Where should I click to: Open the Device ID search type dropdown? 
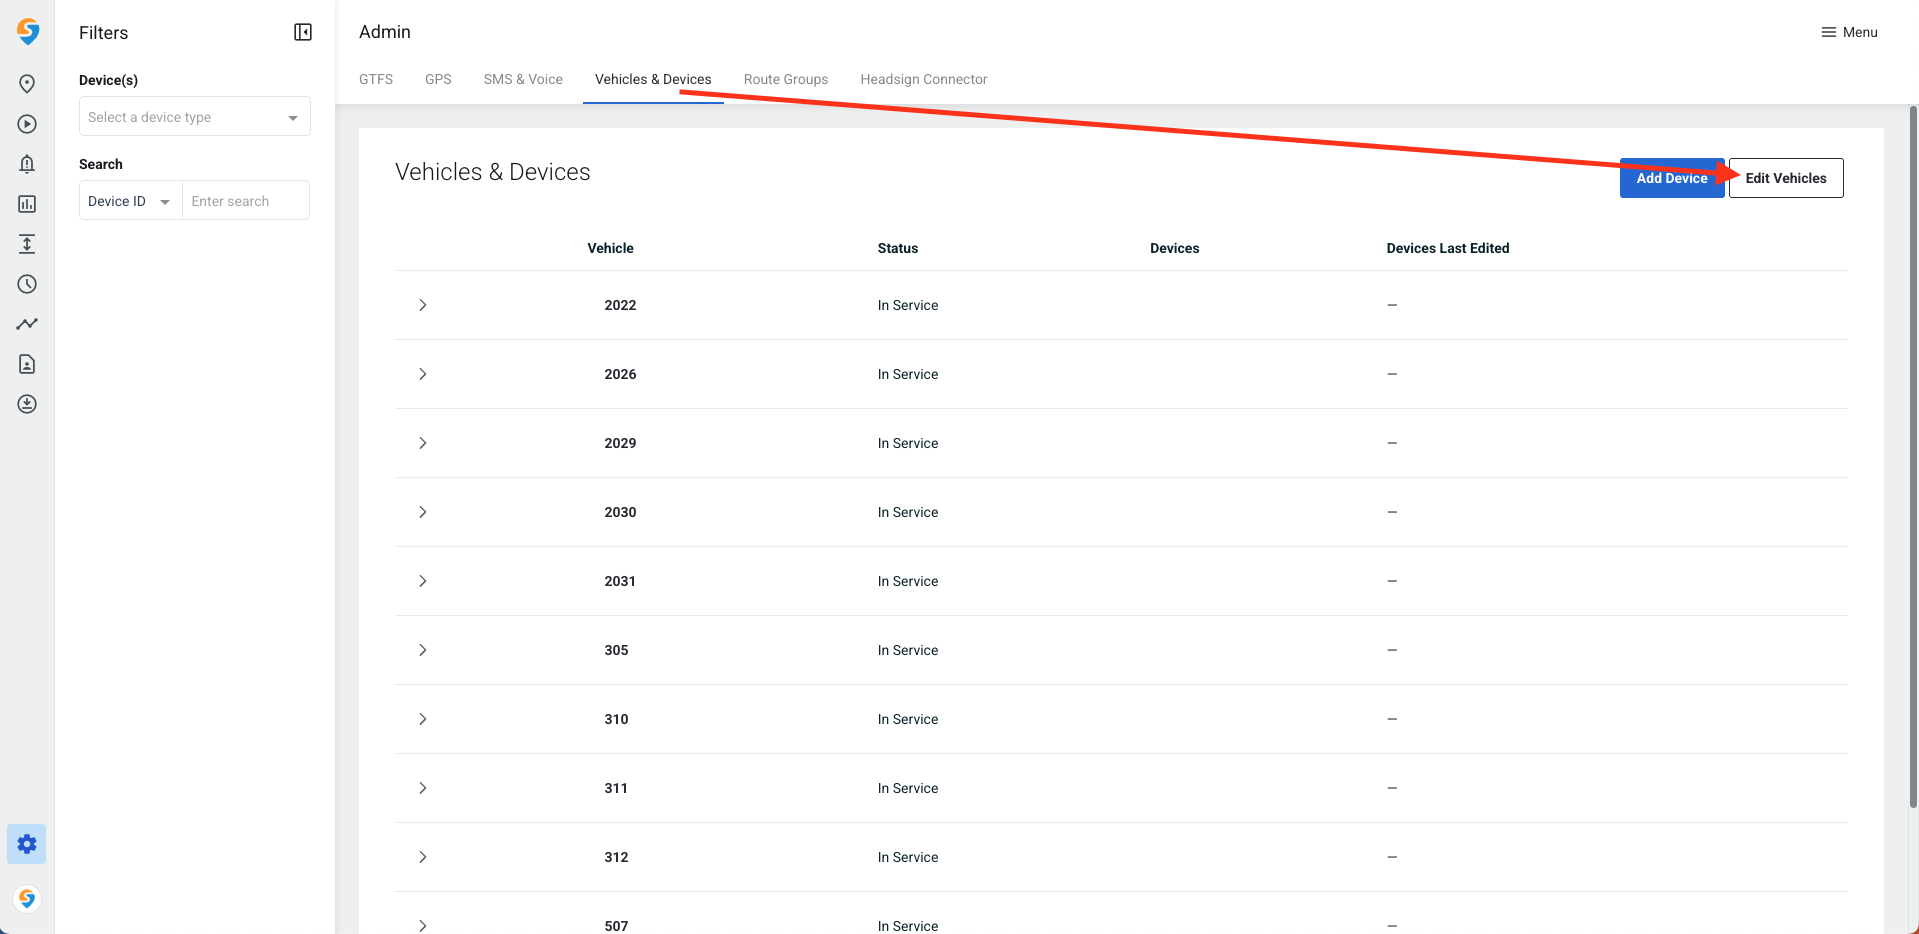point(130,201)
